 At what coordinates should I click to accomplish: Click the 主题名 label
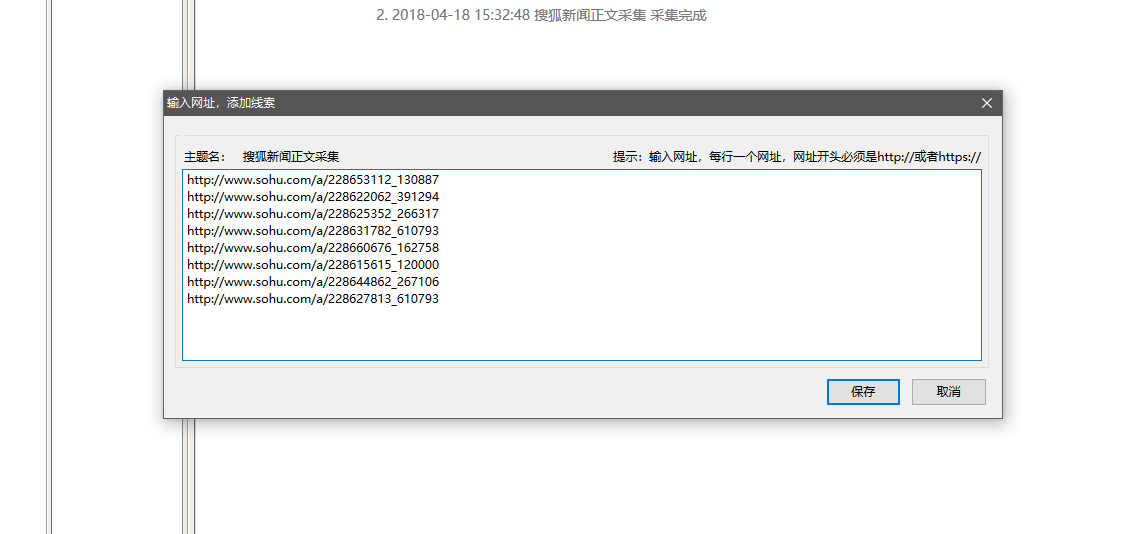[205, 156]
